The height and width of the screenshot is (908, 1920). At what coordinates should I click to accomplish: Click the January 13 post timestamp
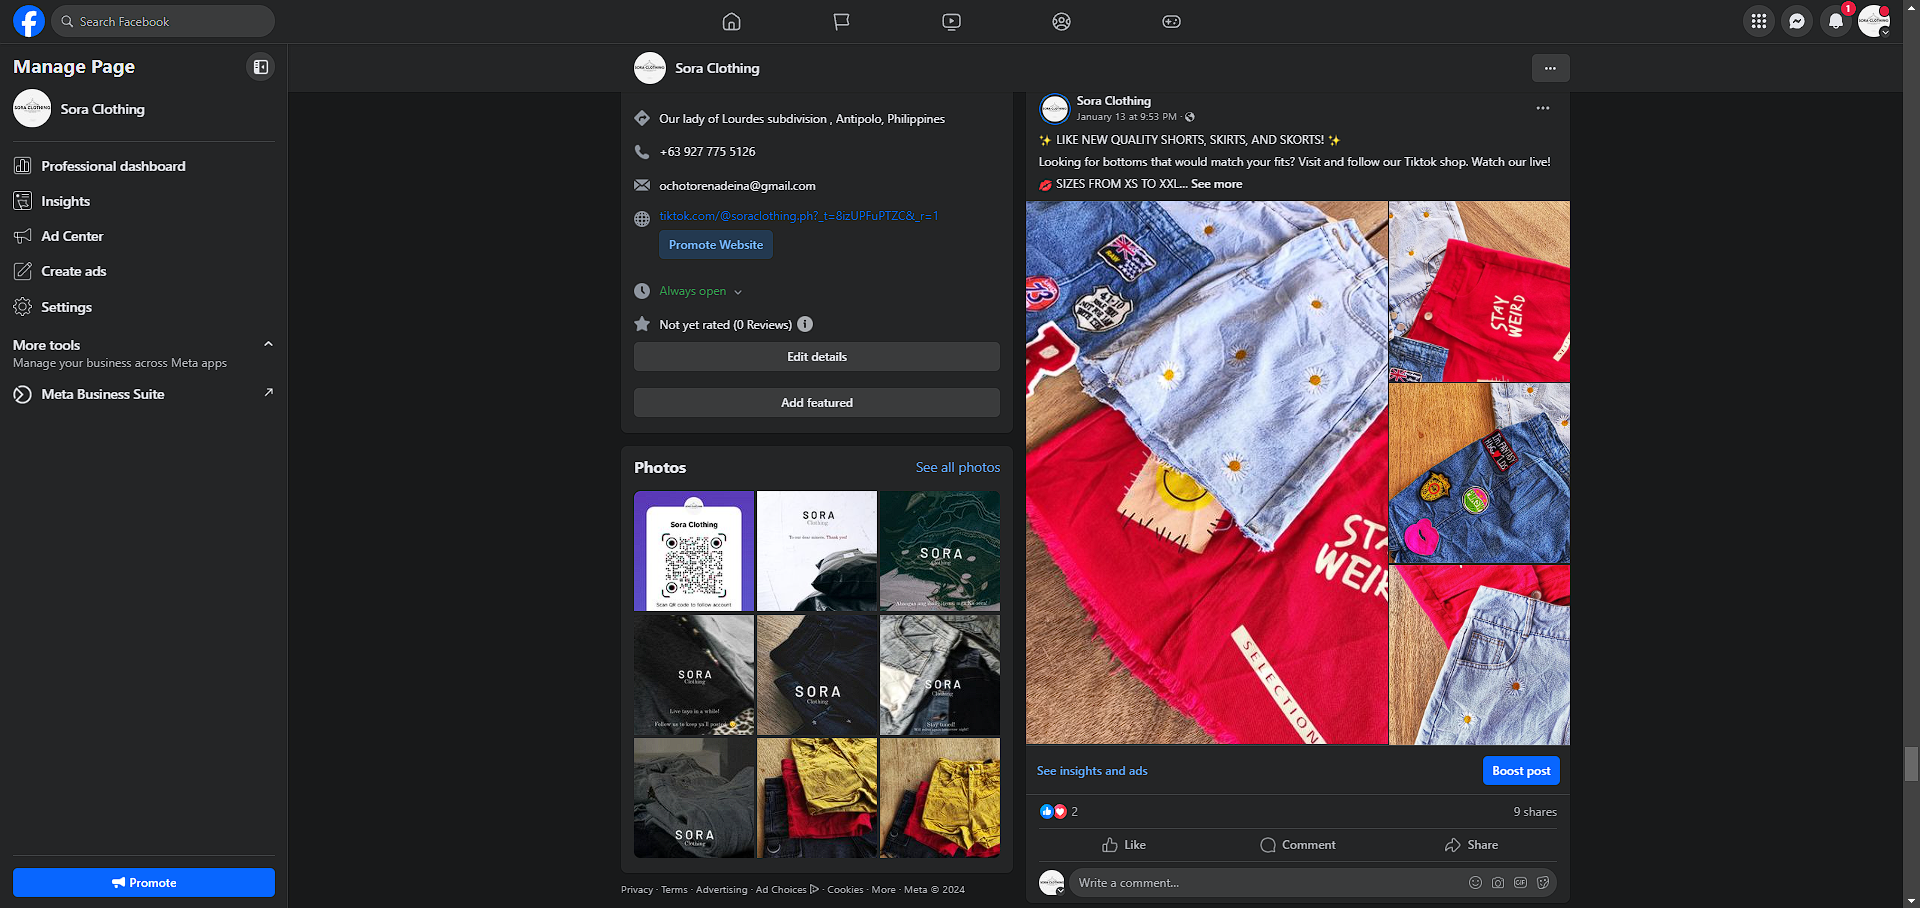click(1127, 117)
